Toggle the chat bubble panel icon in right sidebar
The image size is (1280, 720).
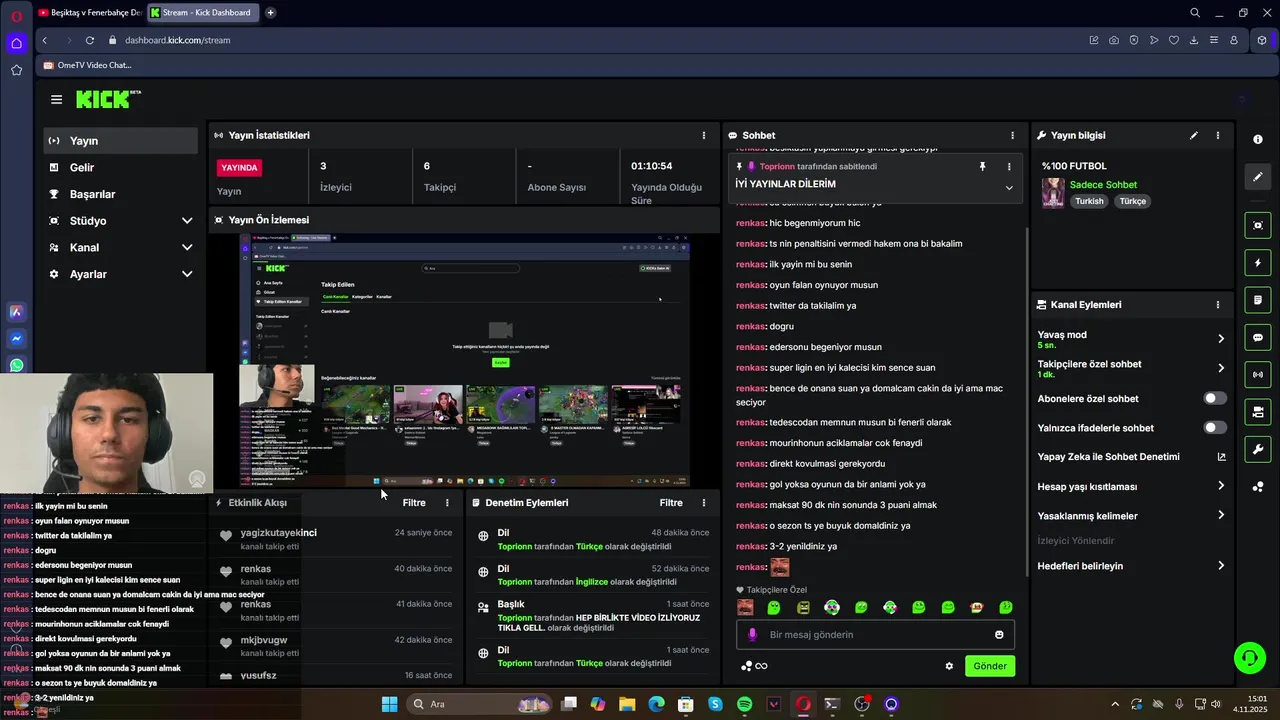(x=1258, y=337)
